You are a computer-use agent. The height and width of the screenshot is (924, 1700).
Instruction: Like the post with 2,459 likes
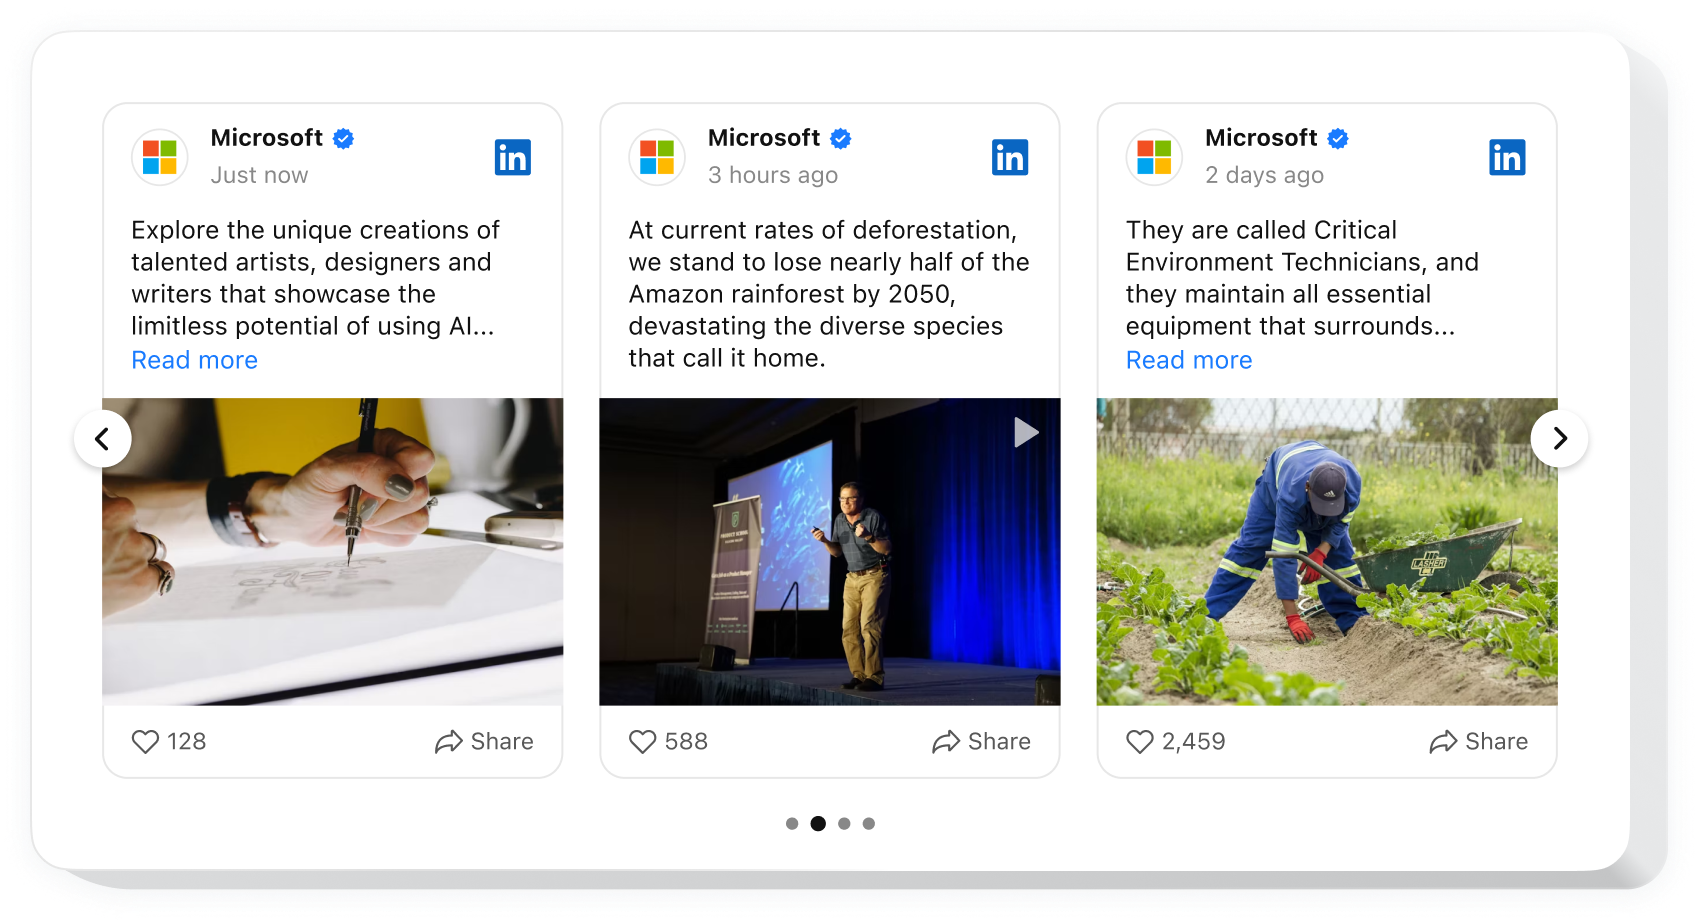1140,741
